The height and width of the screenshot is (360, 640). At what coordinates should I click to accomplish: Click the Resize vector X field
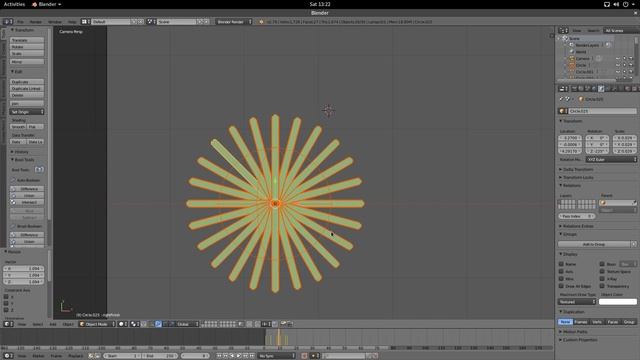[24, 269]
